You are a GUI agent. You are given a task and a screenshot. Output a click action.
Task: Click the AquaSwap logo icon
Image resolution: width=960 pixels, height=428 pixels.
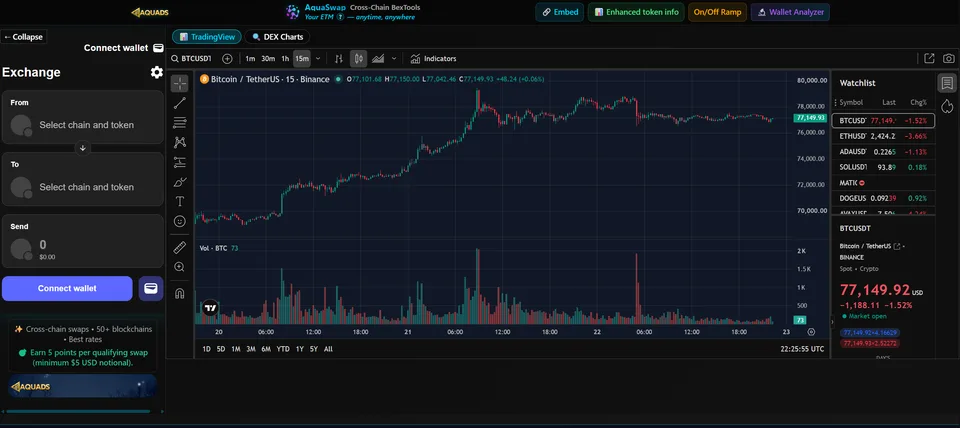coord(293,12)
